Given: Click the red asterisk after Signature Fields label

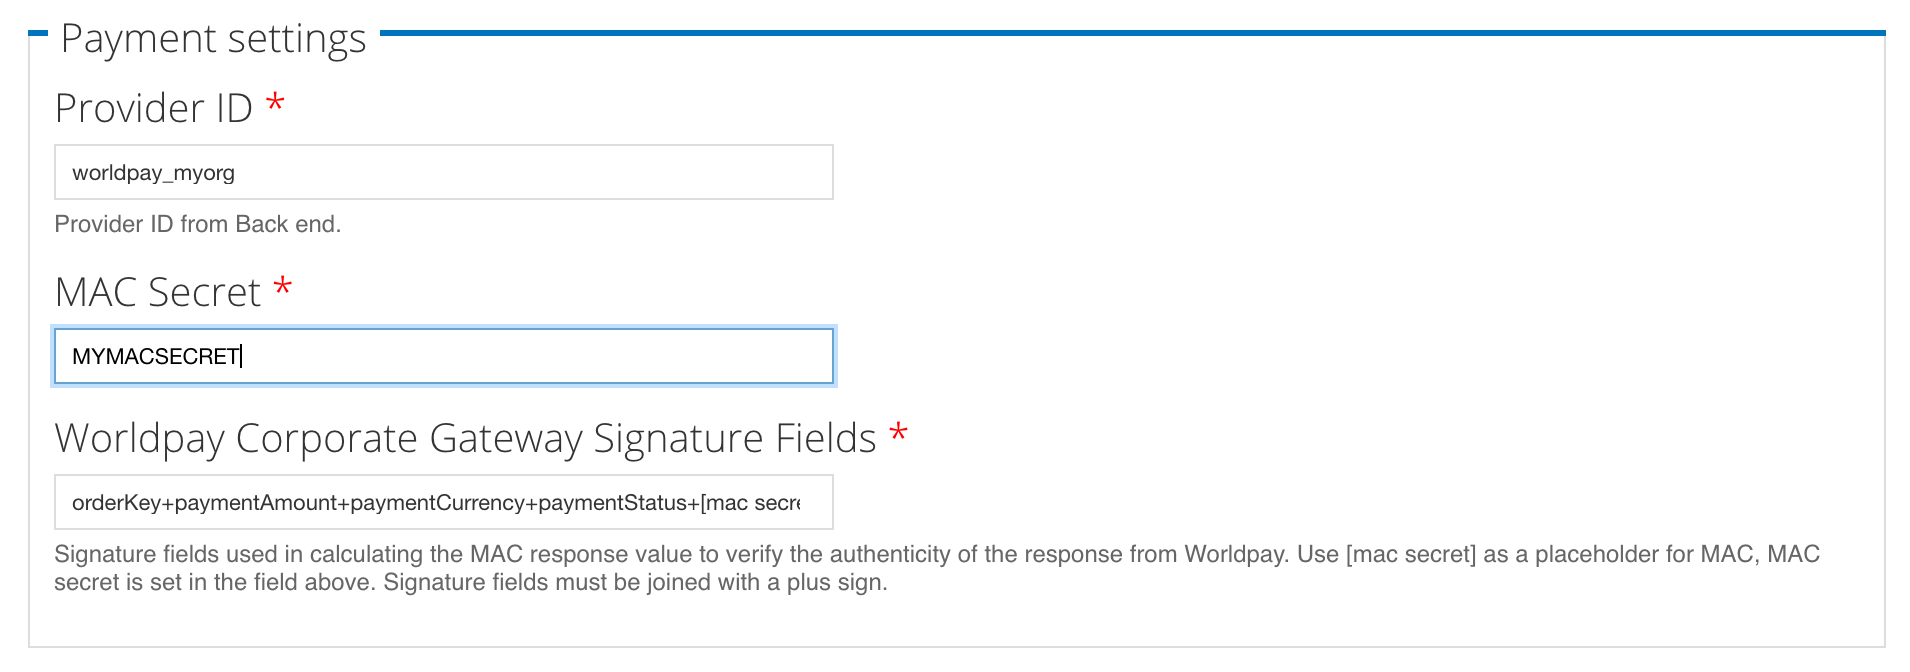Looking at the screenshot, I should coord(899,432).
